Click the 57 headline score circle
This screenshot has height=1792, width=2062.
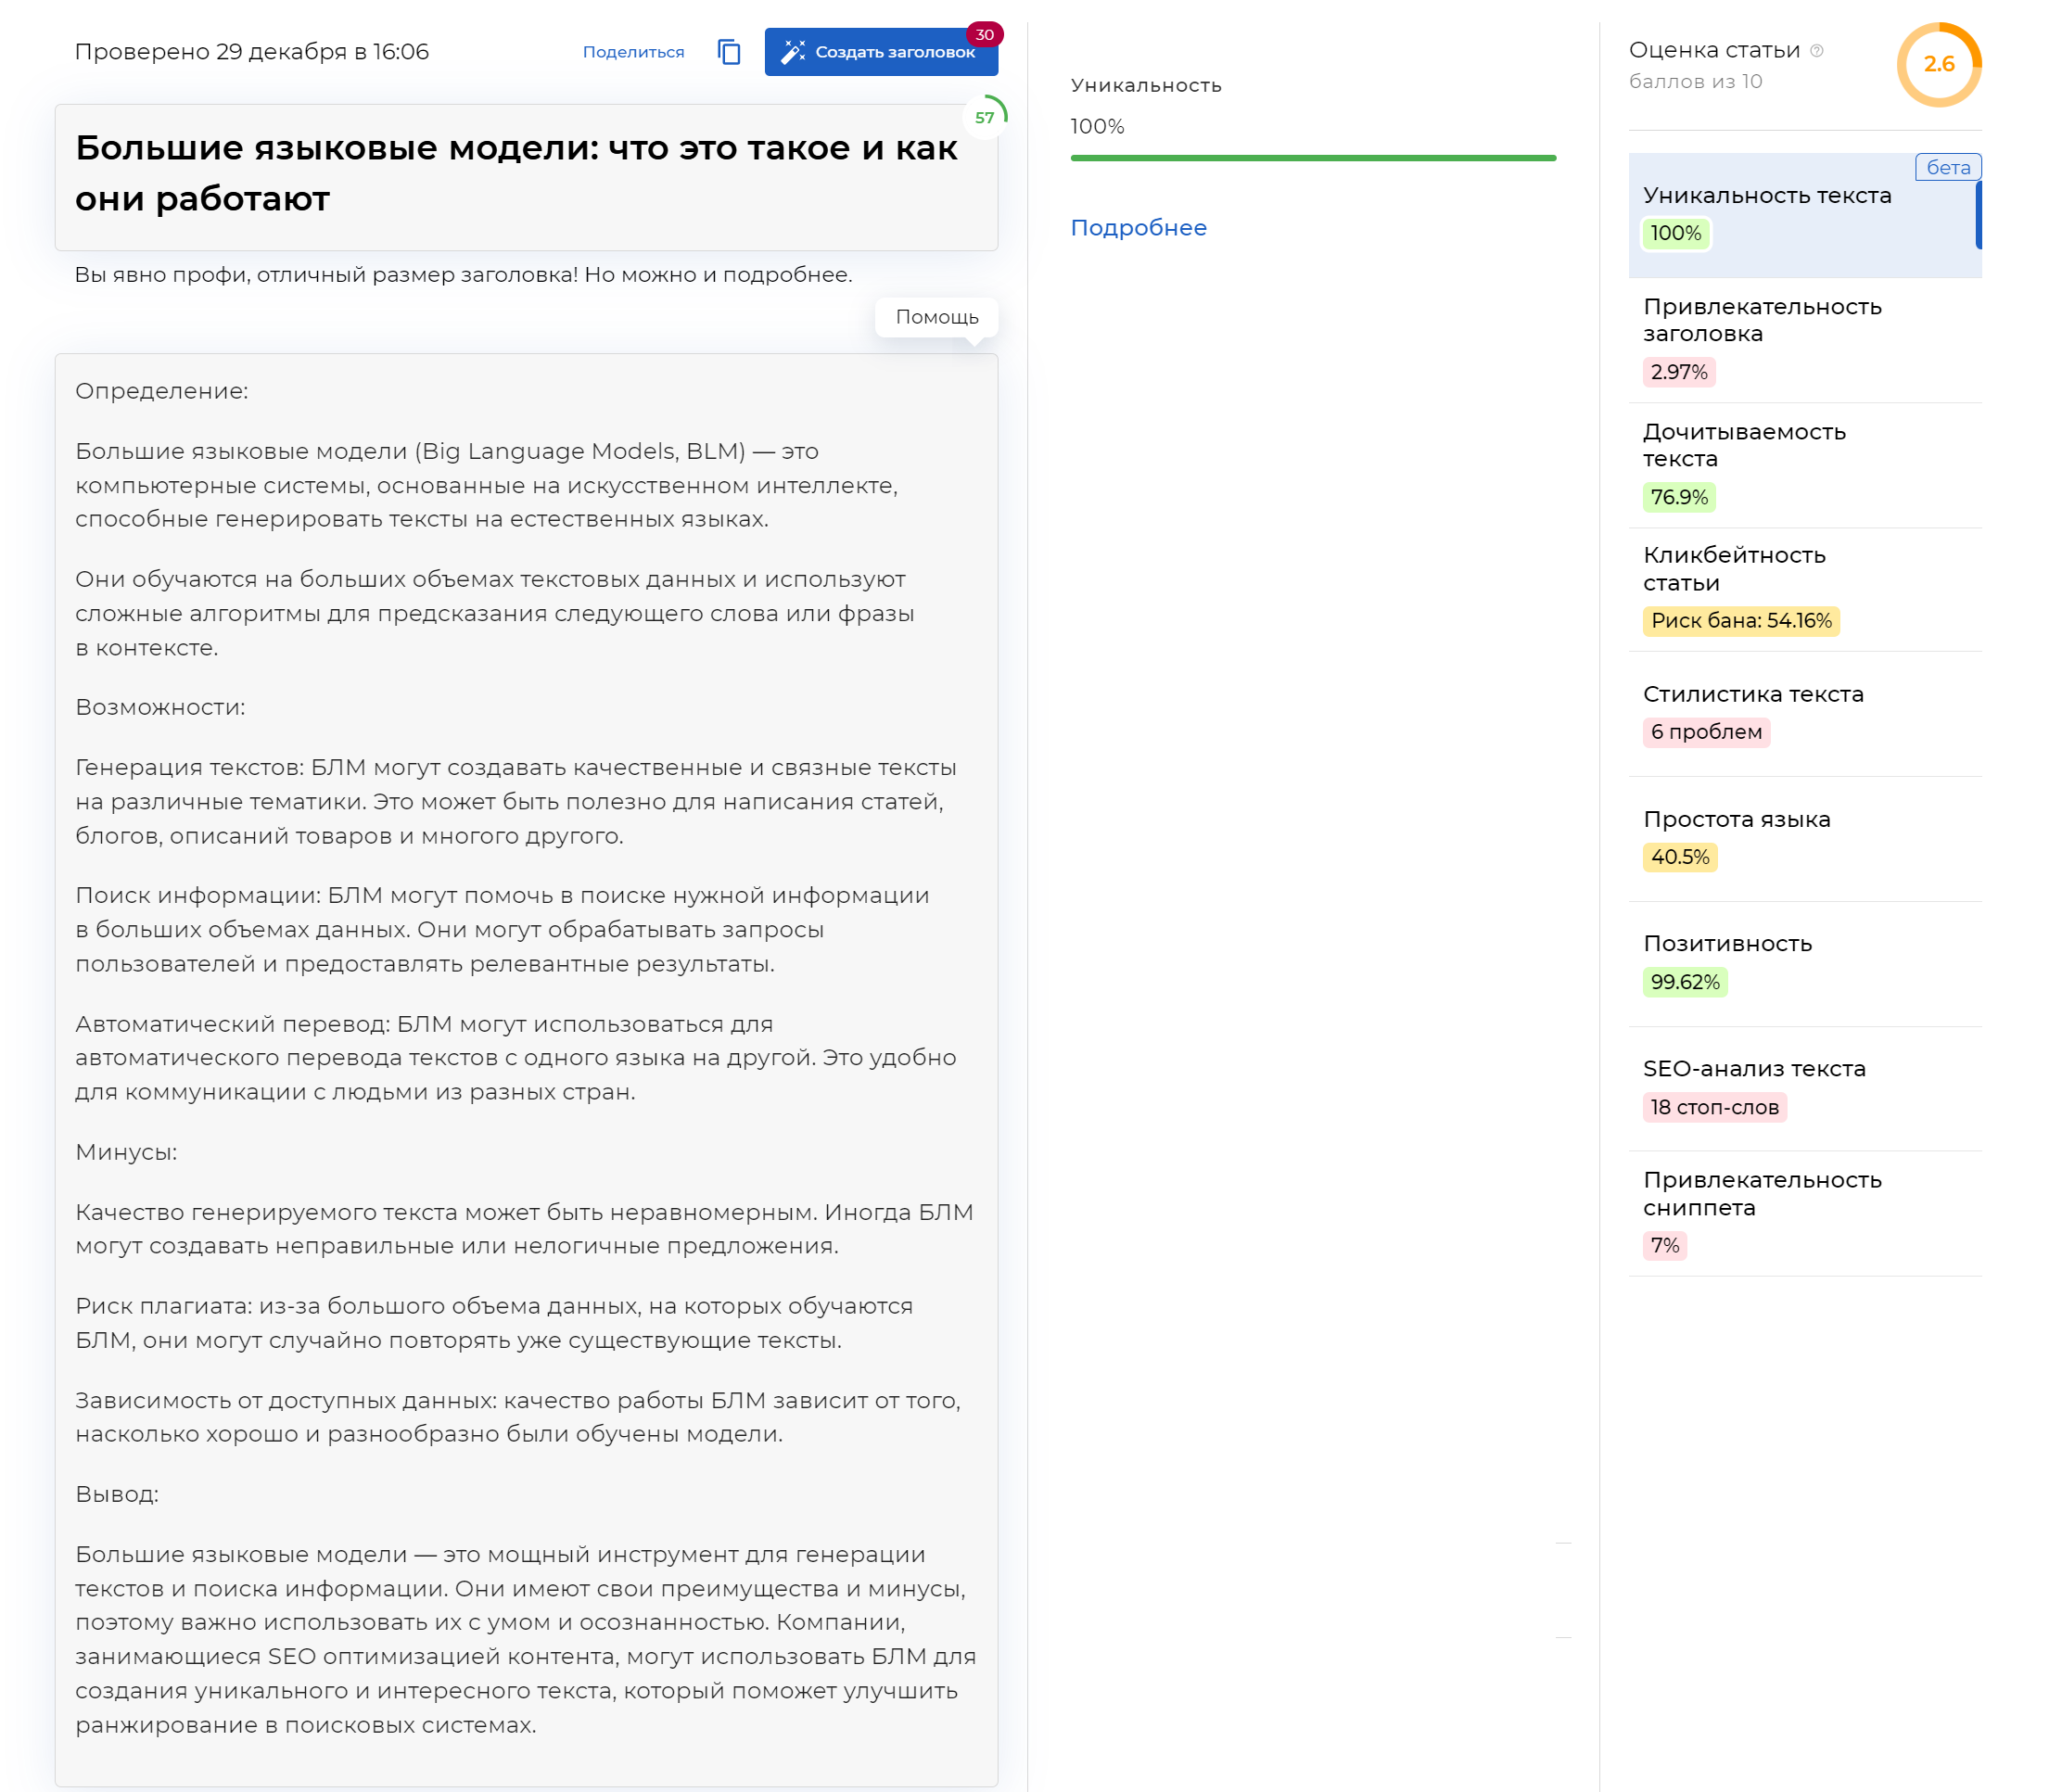985,117
